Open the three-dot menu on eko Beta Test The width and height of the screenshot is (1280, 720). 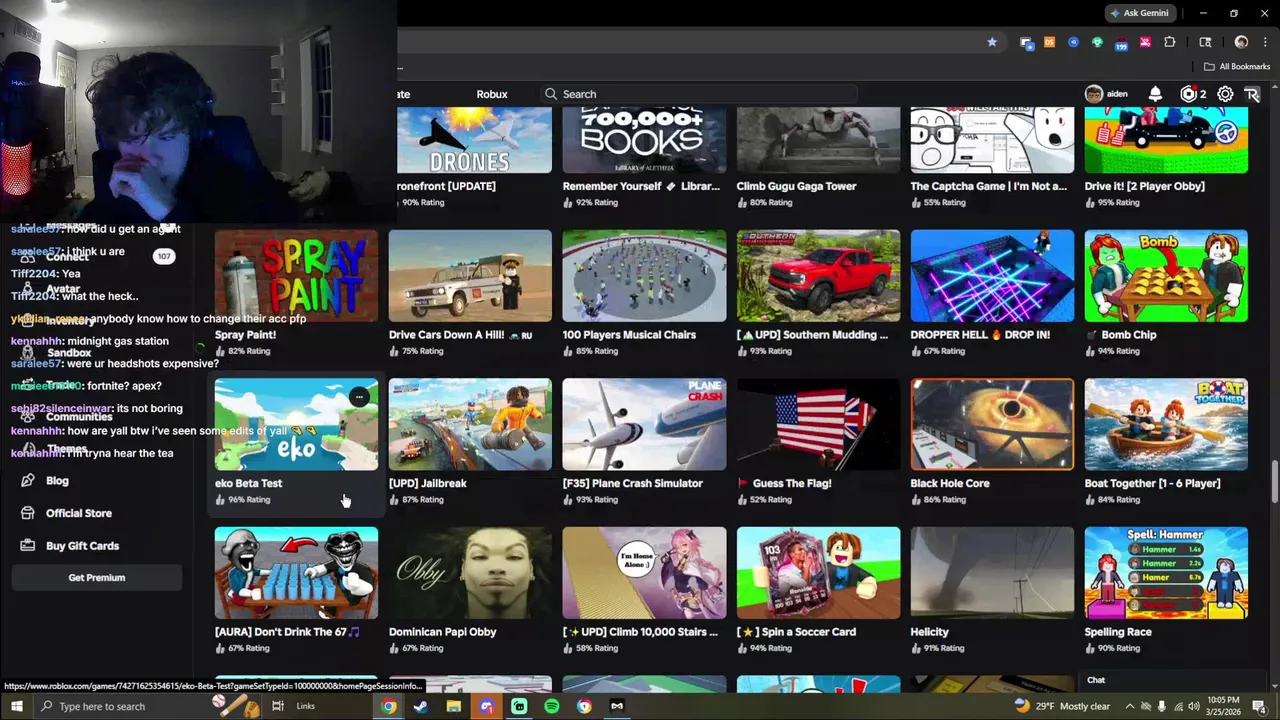point(359,397)
